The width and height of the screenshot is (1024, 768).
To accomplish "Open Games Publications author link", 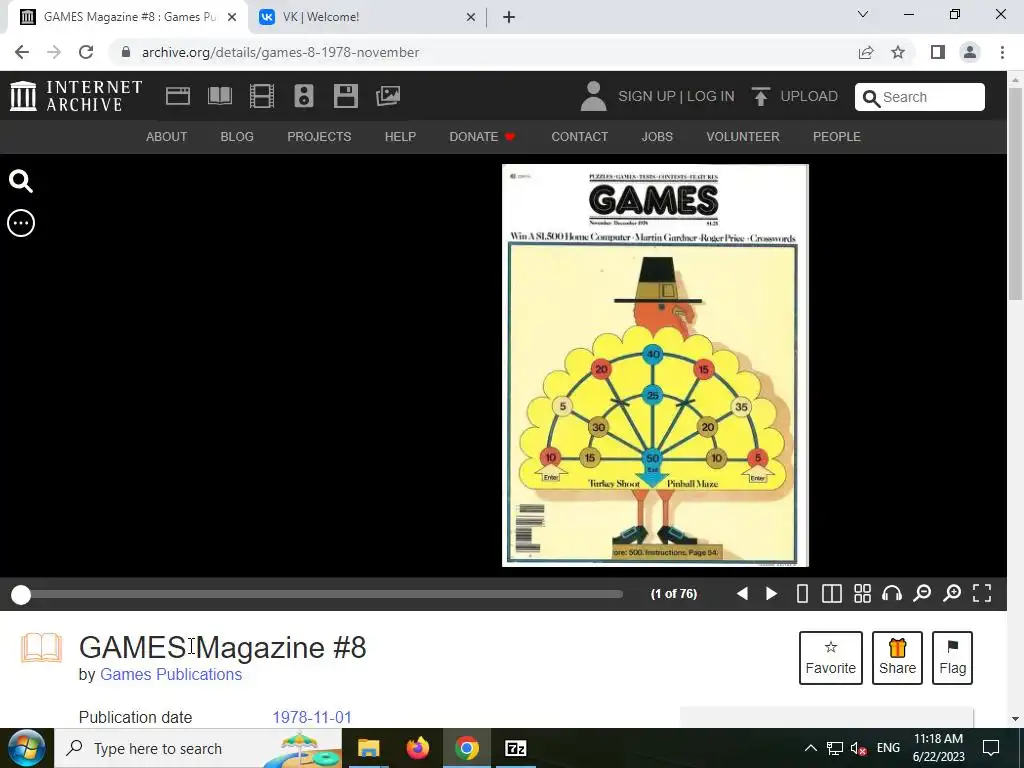I will pos(171,675).
